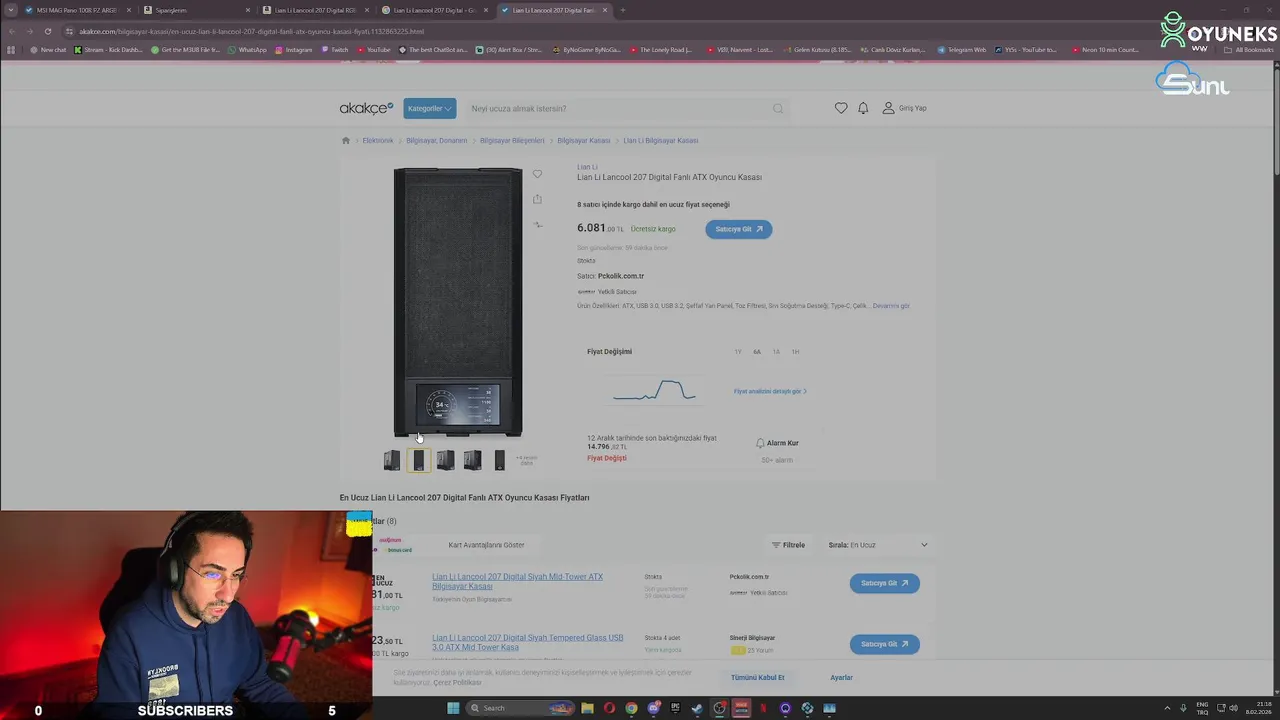
Task: Select first product thumbnail
Action: click(x=392, y=460)
